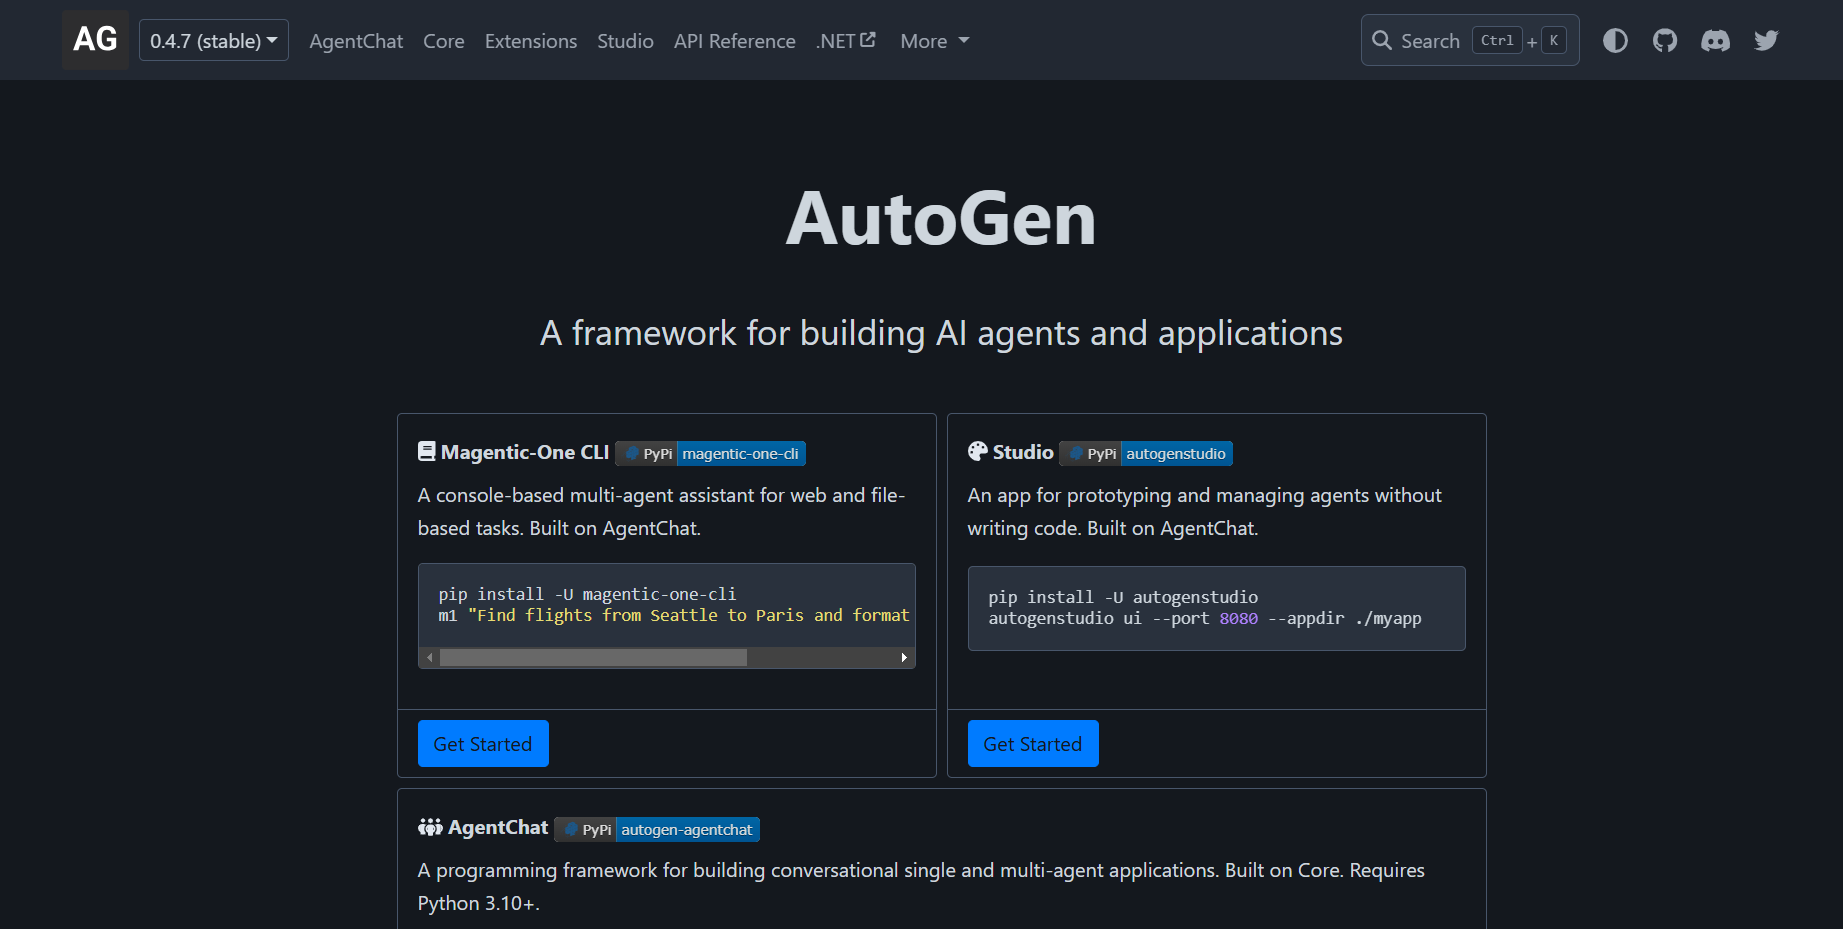Switch to the Studio nav tab

pos(625,41)
